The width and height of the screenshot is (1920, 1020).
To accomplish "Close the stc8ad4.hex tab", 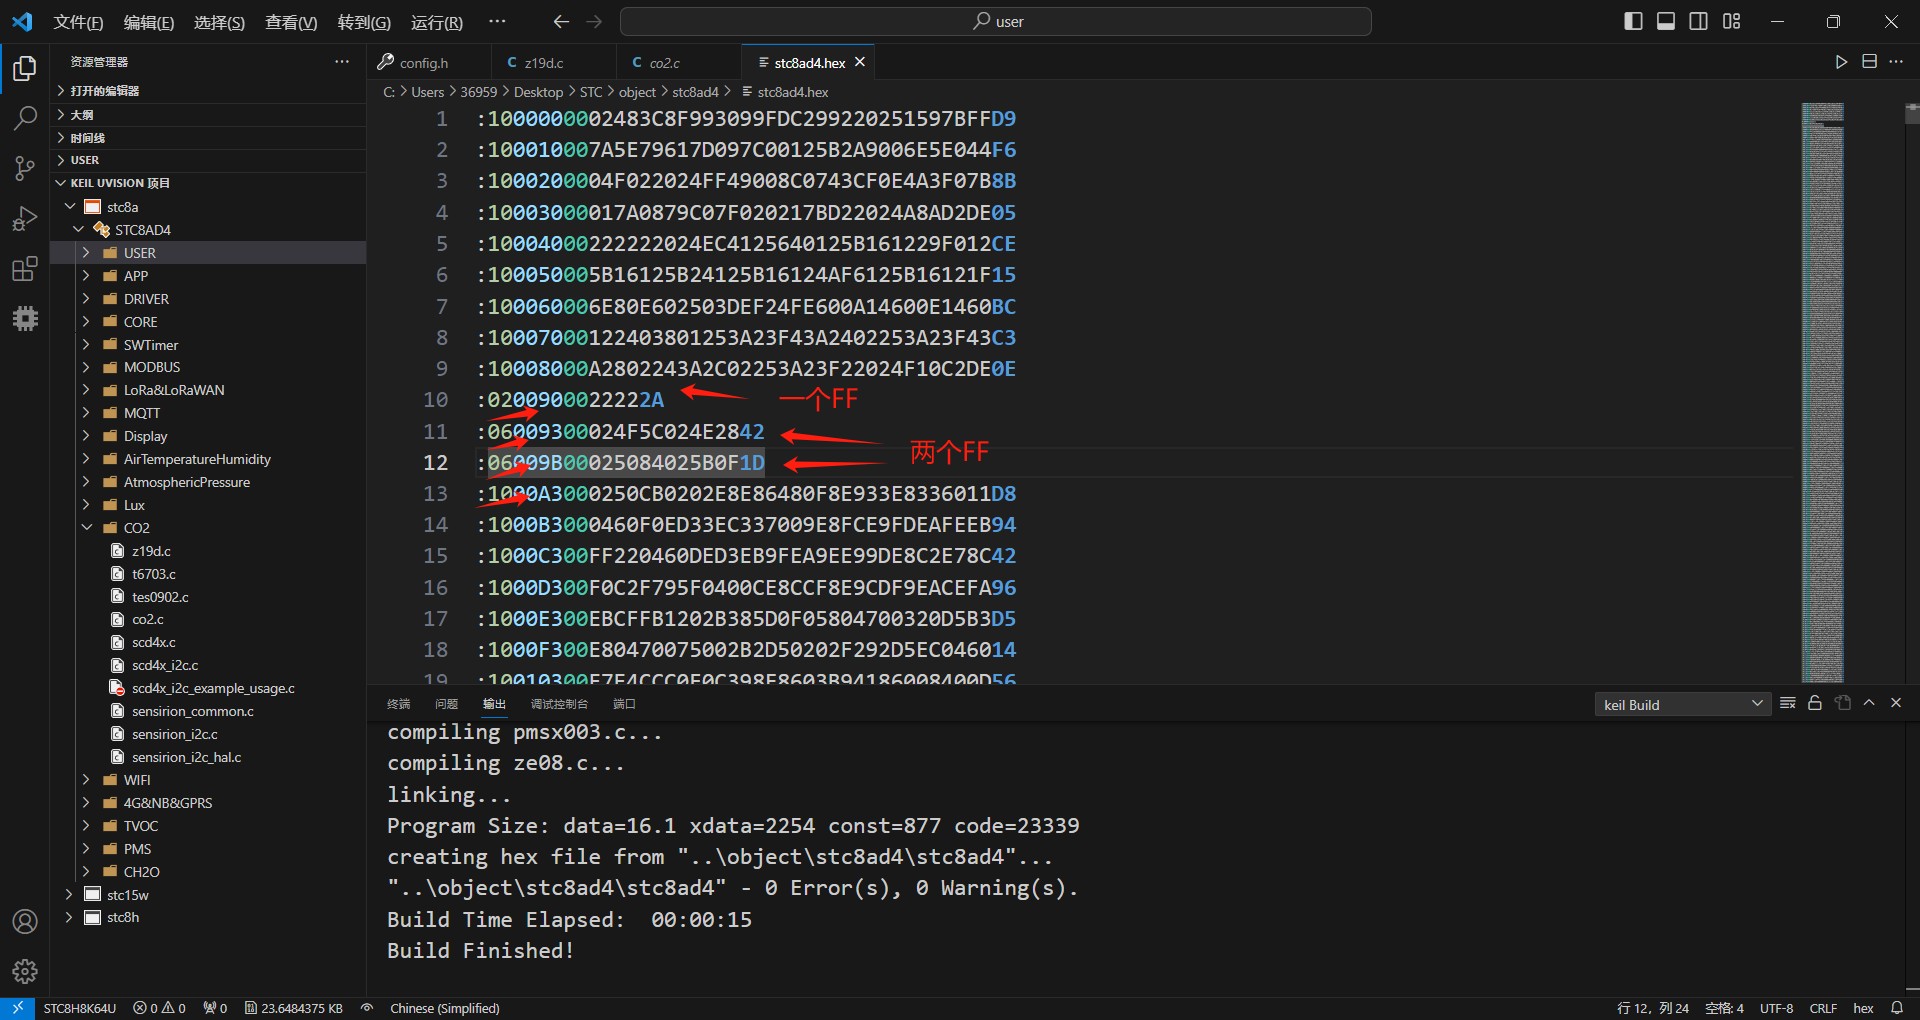I will tap(859, 62).
